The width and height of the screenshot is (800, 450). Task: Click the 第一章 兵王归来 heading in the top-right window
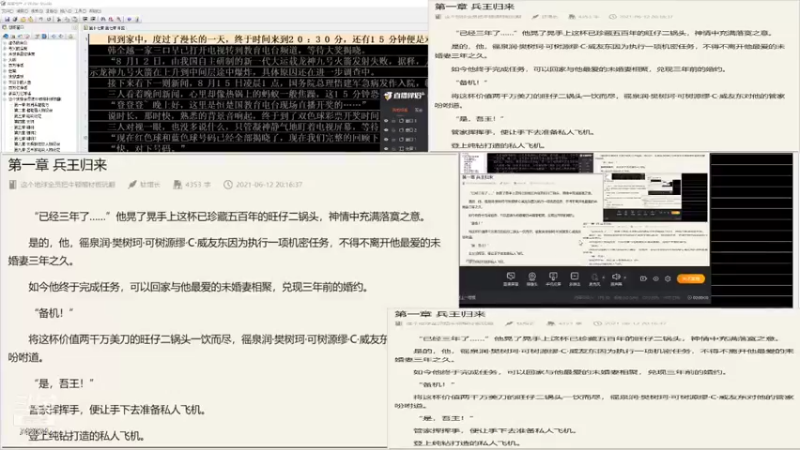[x=474, y=7]
